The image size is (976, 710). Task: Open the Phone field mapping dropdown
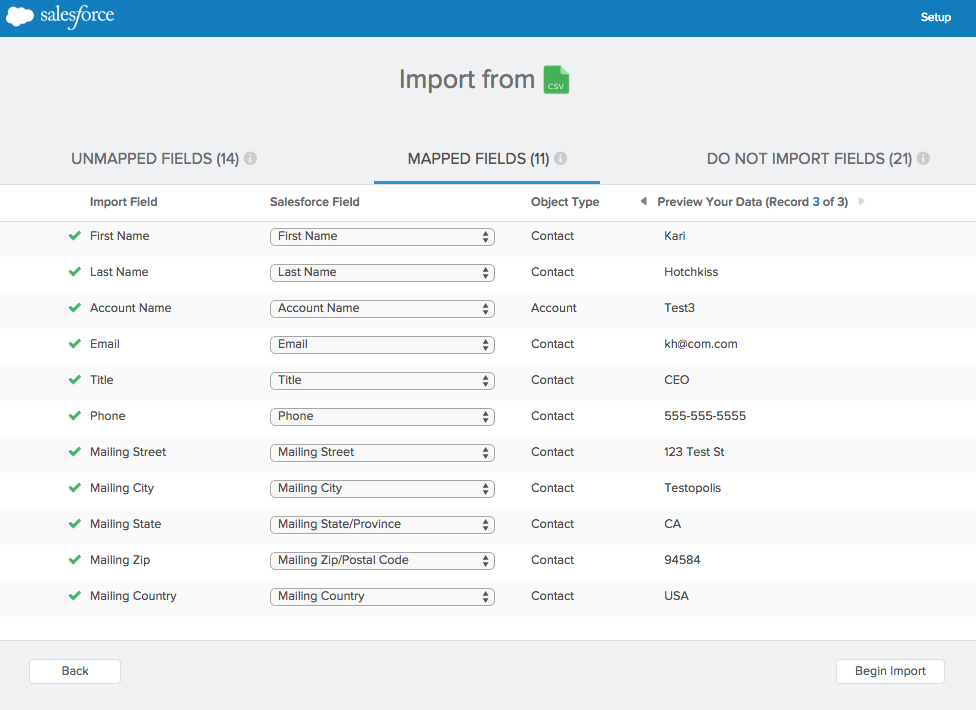pos(382,417)
